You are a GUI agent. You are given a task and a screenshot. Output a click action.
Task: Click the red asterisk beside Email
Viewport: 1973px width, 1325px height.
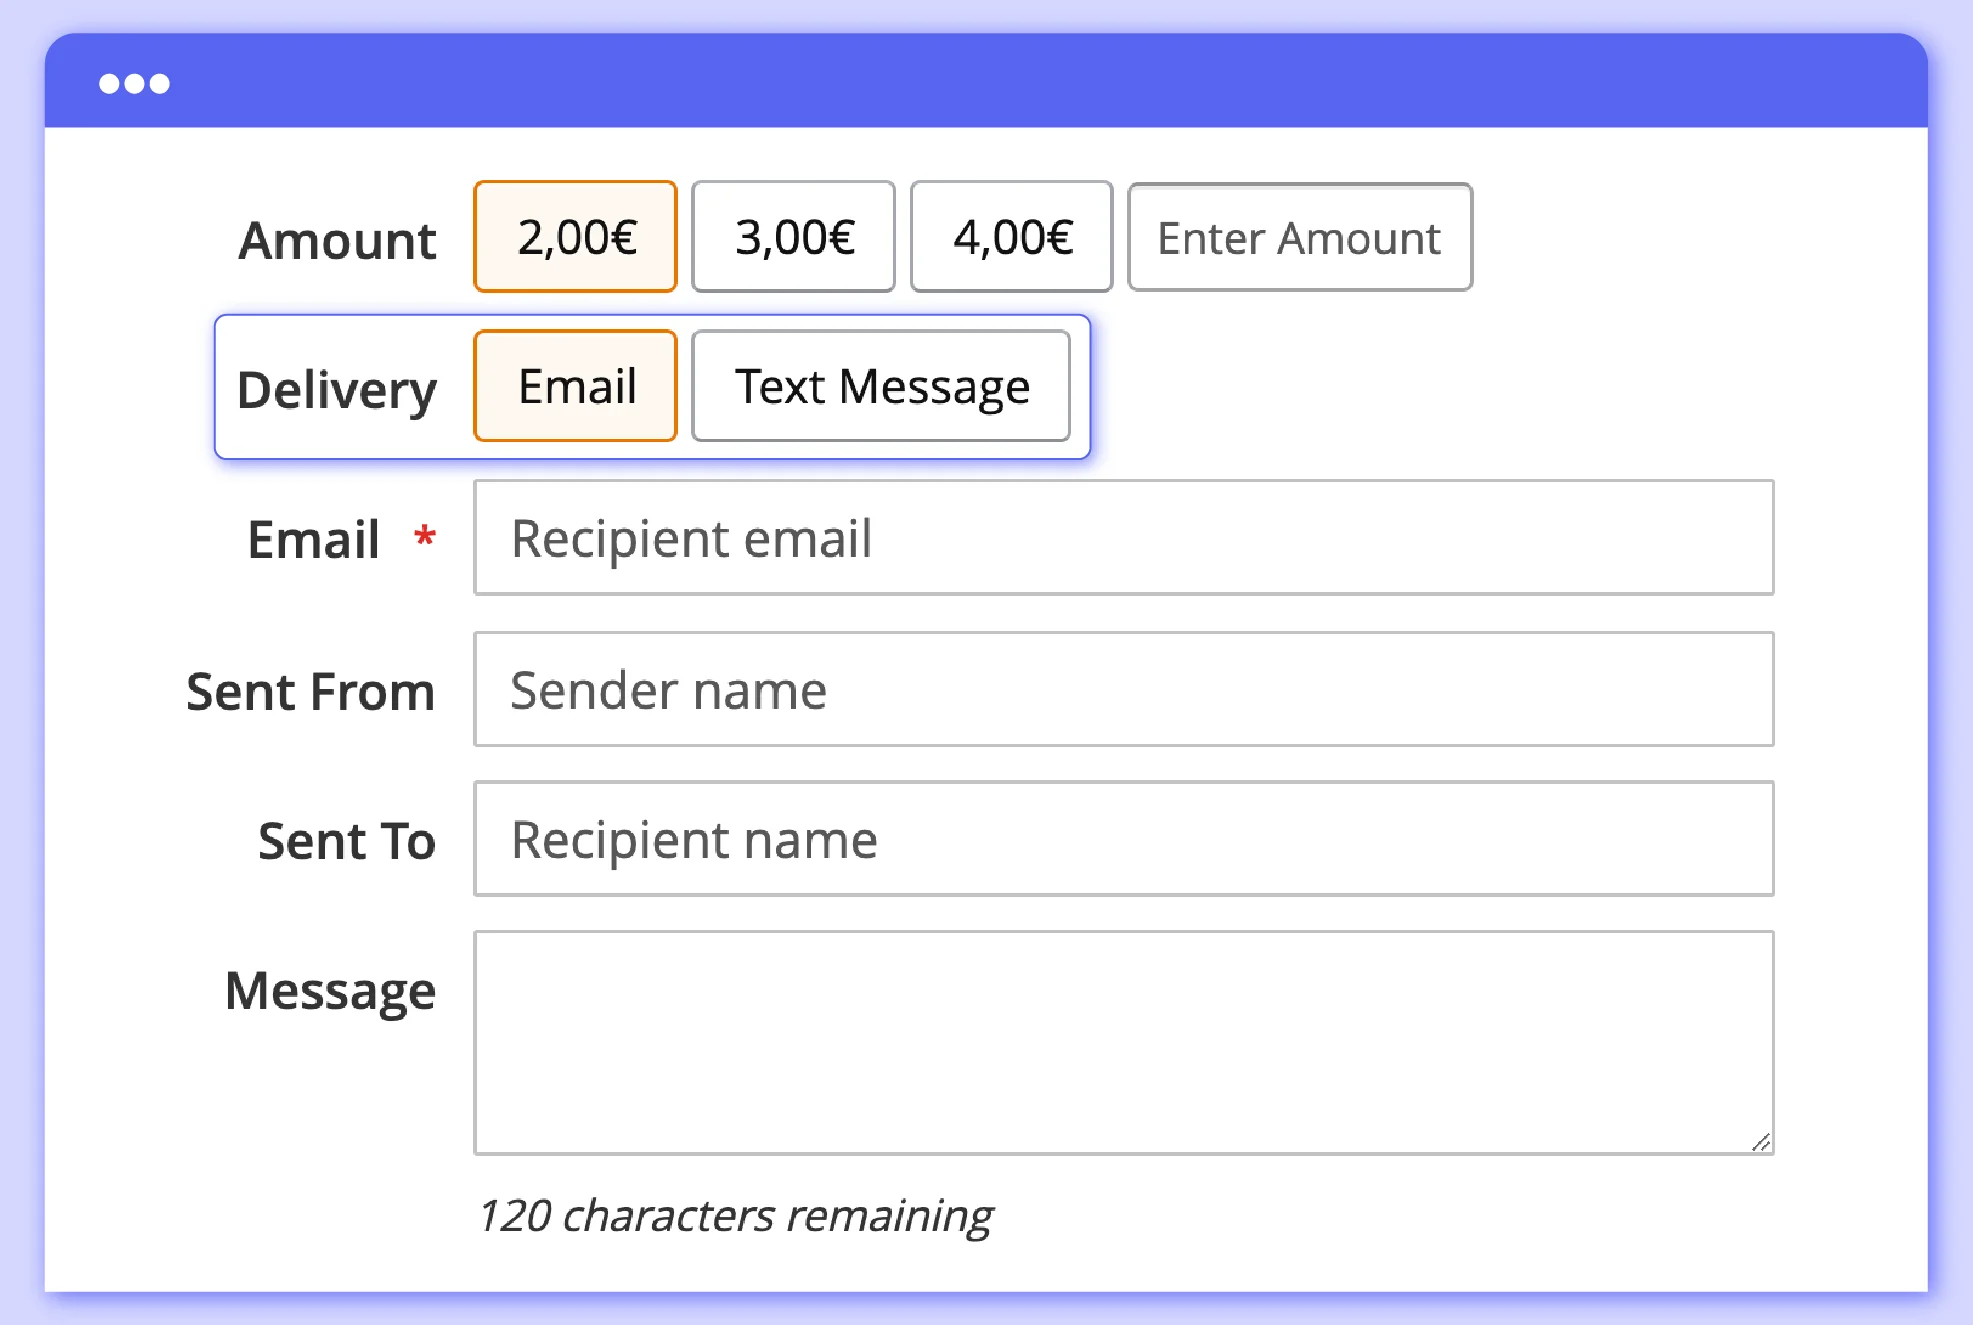pyautogui.click(x=424, y=539)
